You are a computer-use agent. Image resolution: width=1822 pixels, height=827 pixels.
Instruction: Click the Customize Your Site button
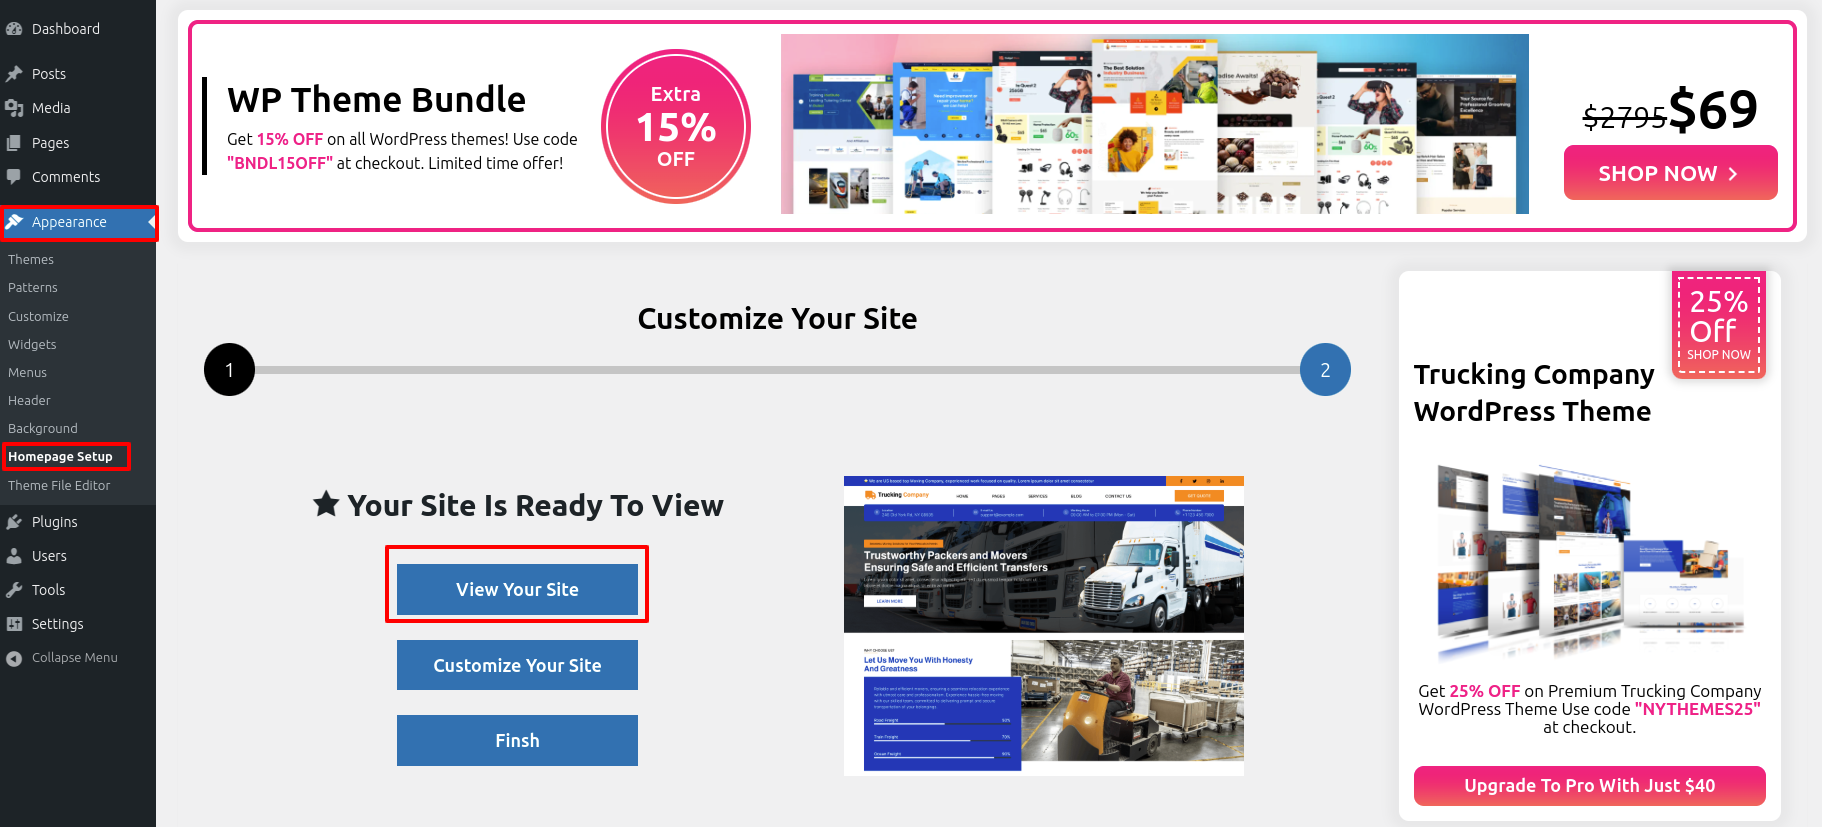click(517, 665)
